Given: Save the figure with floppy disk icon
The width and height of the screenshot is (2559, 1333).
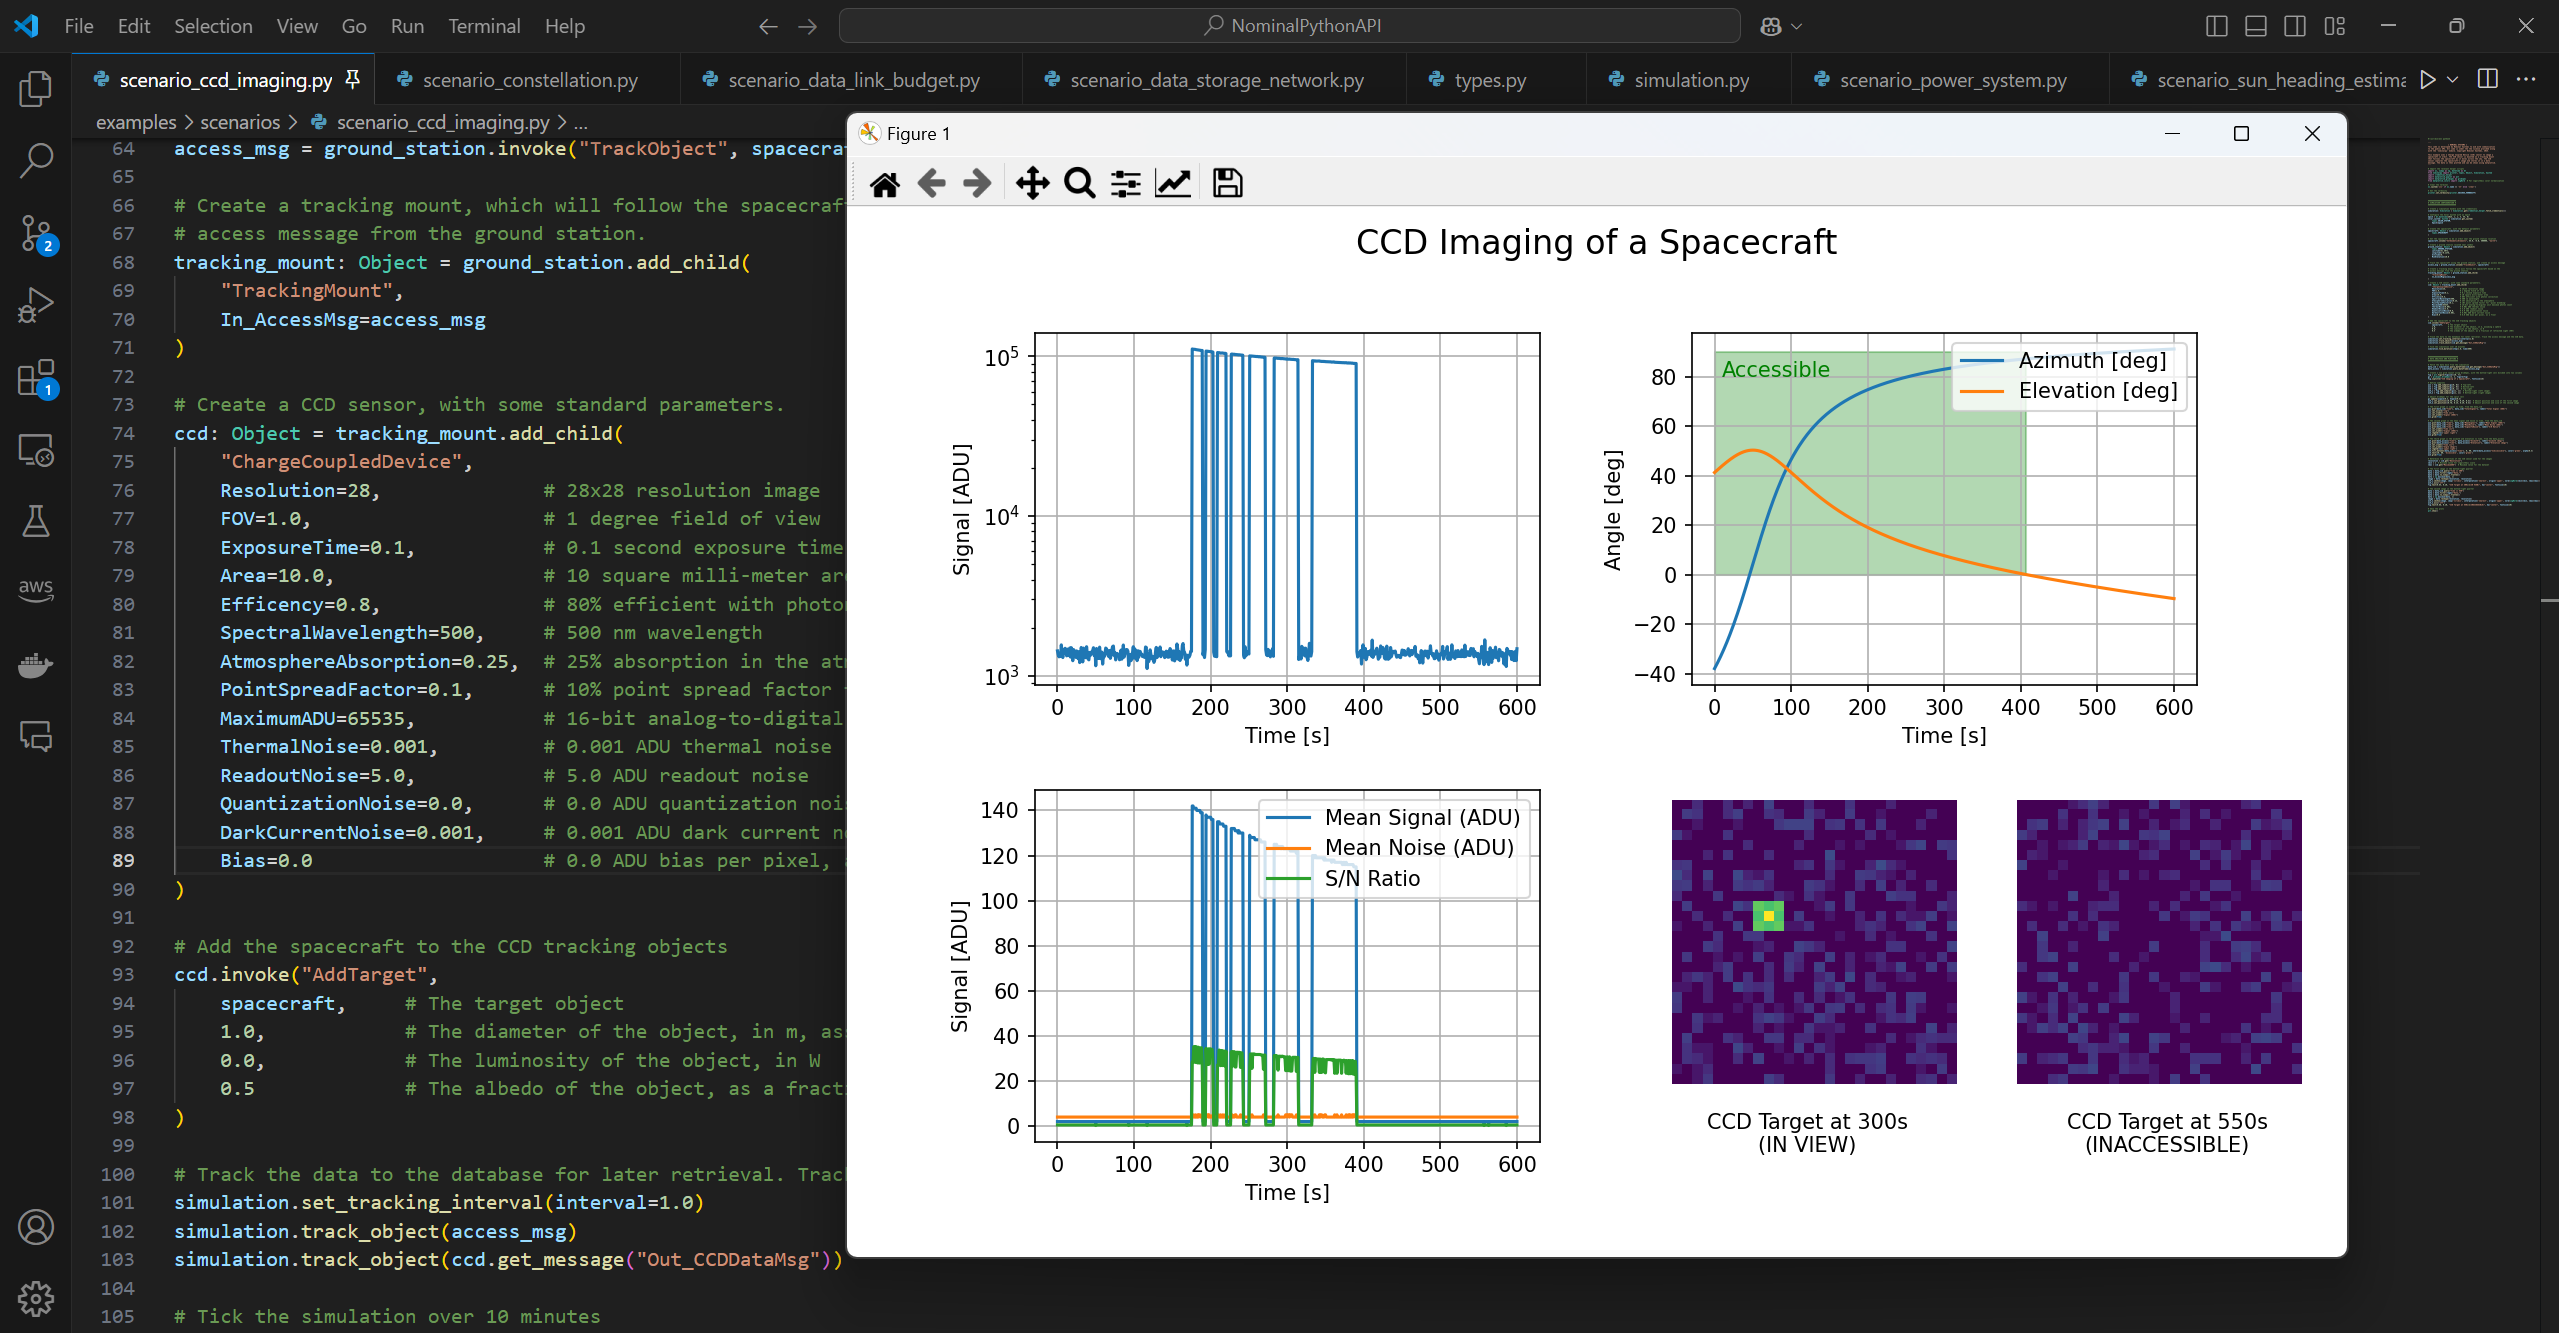Looking at the screenshot, I should point(1227,184).
